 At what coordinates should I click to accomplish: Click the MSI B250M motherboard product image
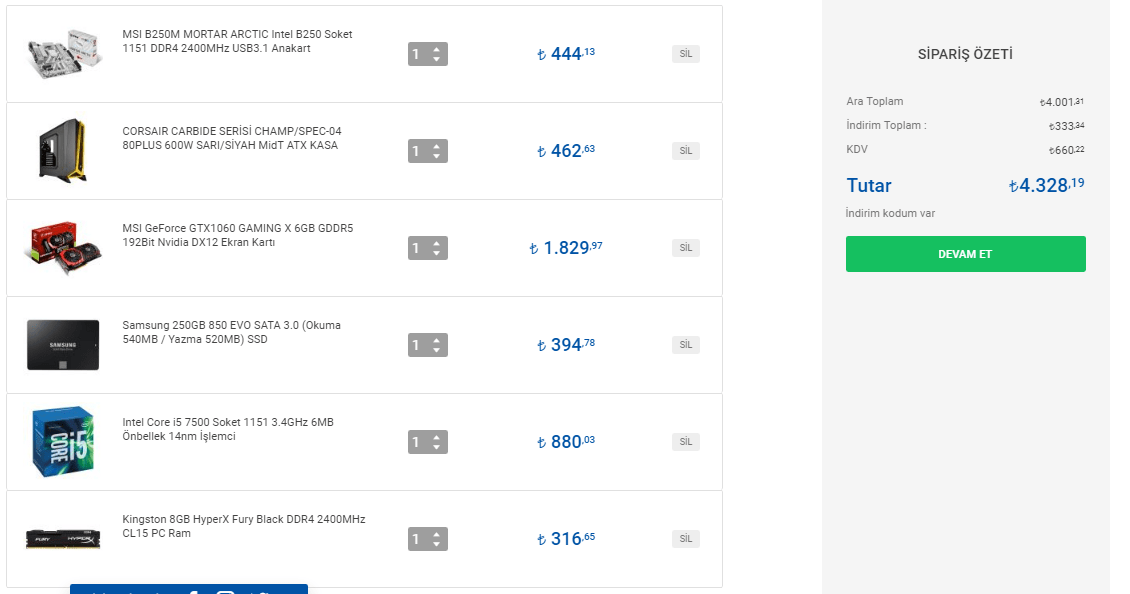click(x=64, y=54)
